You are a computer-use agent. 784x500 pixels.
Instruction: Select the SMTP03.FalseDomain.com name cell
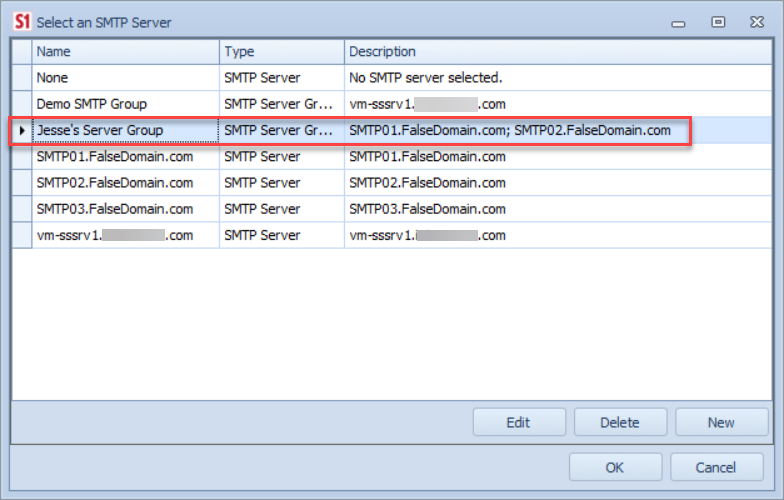point(126,209)
